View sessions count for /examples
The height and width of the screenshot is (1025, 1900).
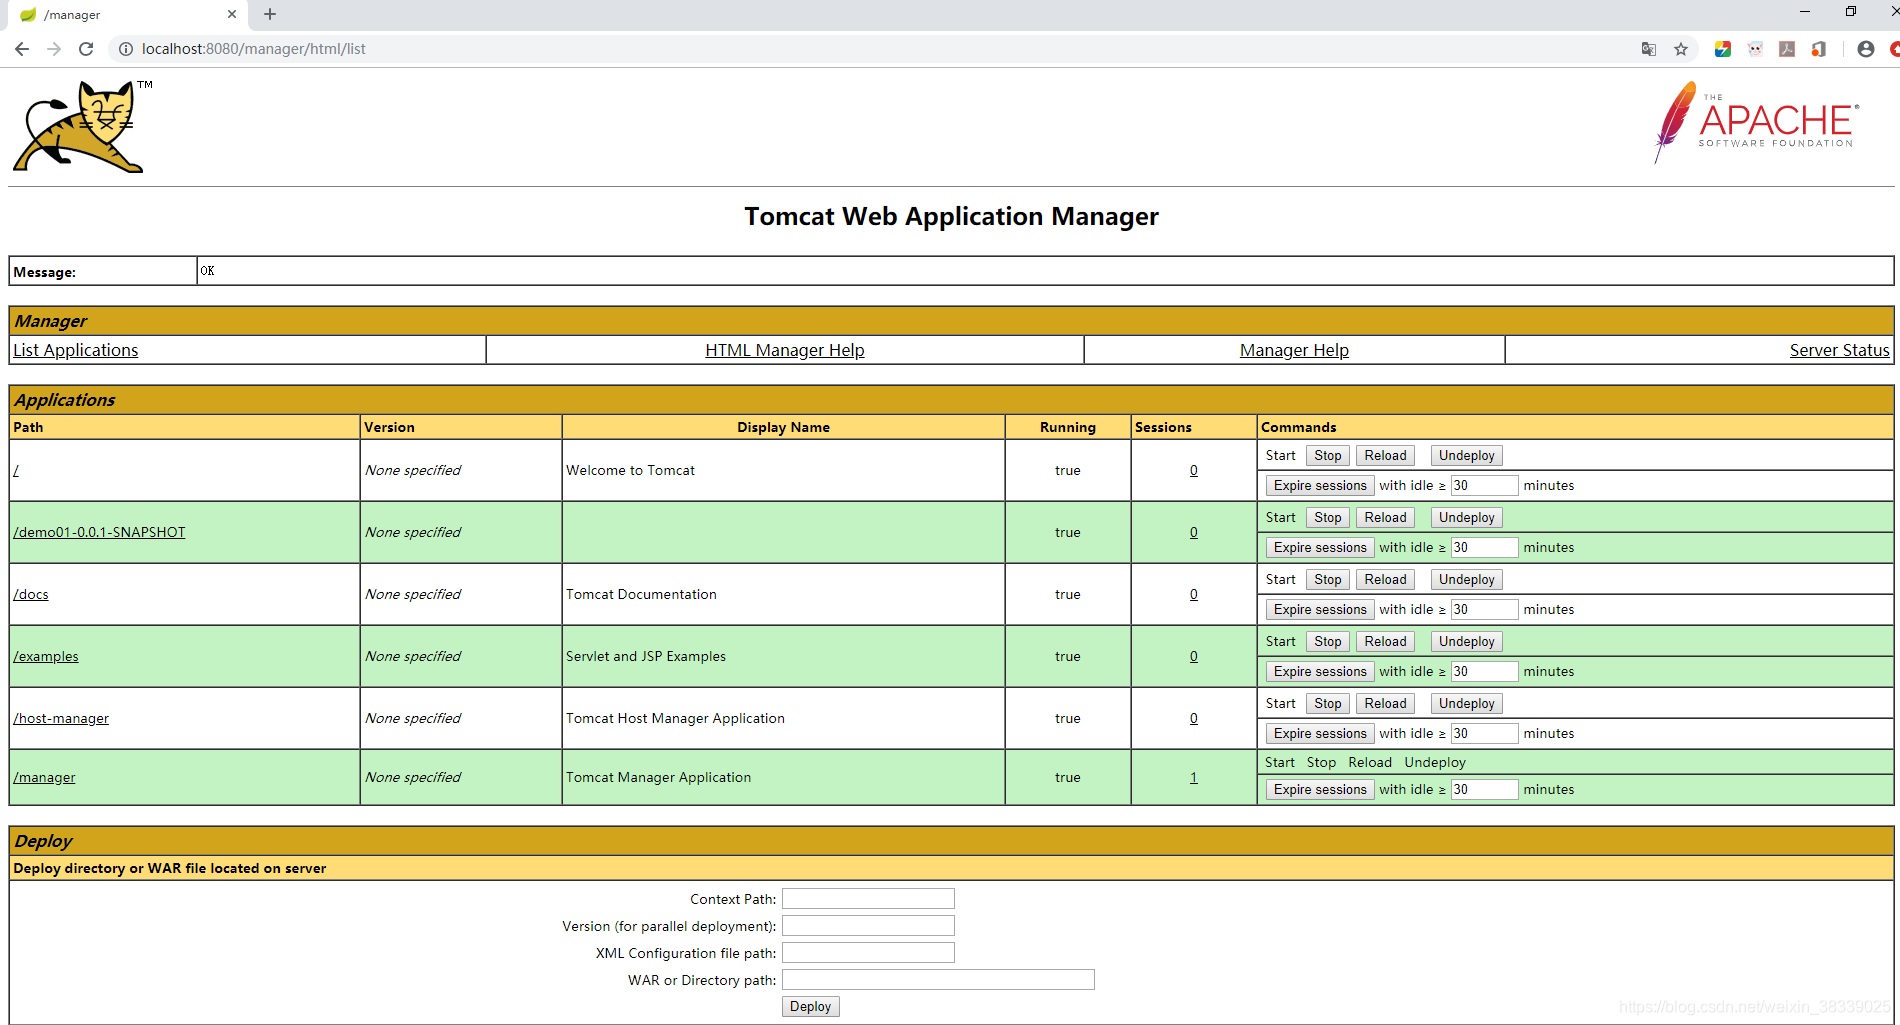point(1194,656)
